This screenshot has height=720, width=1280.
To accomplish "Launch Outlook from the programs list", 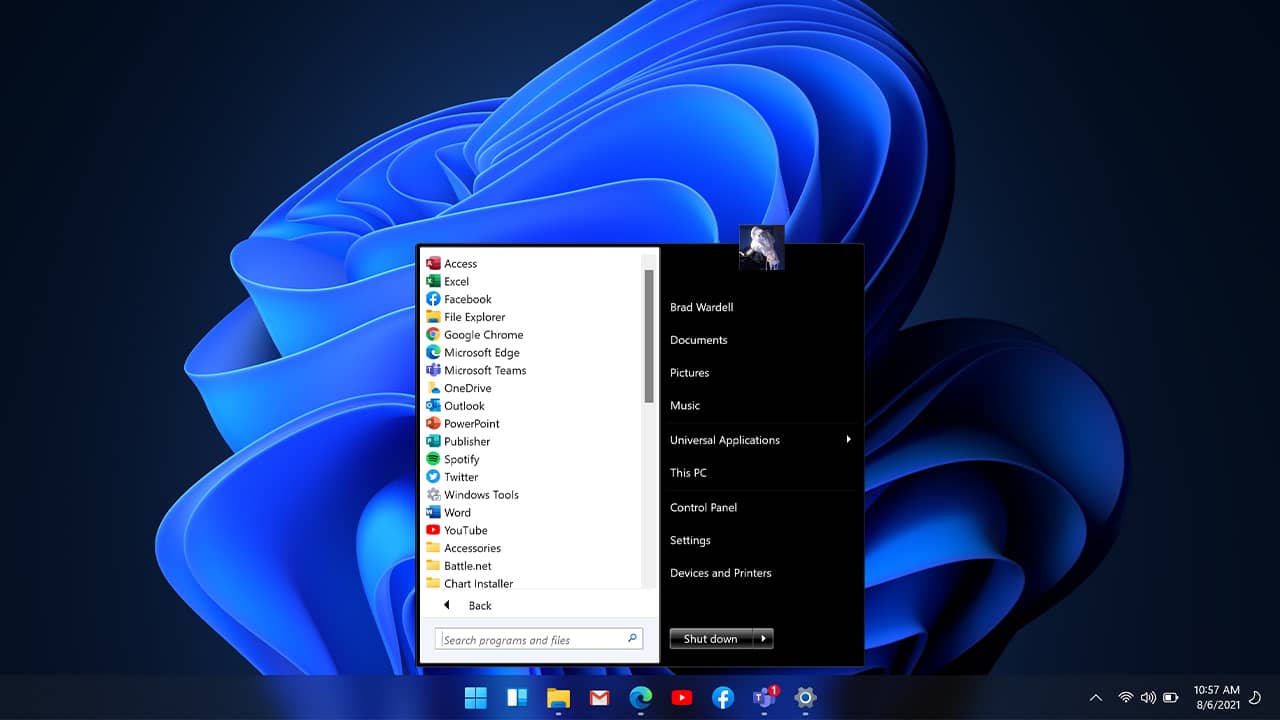I will pos(456,406).
